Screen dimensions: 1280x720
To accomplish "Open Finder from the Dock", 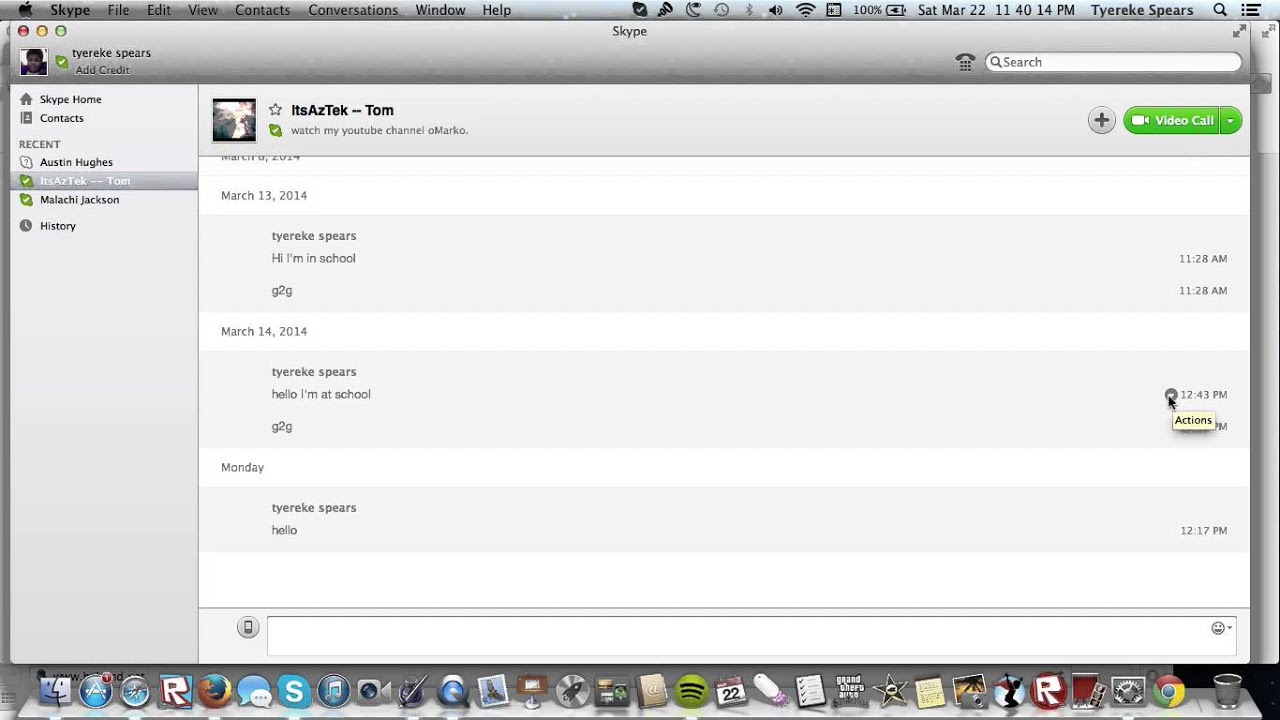I will [x=56, y=690].
